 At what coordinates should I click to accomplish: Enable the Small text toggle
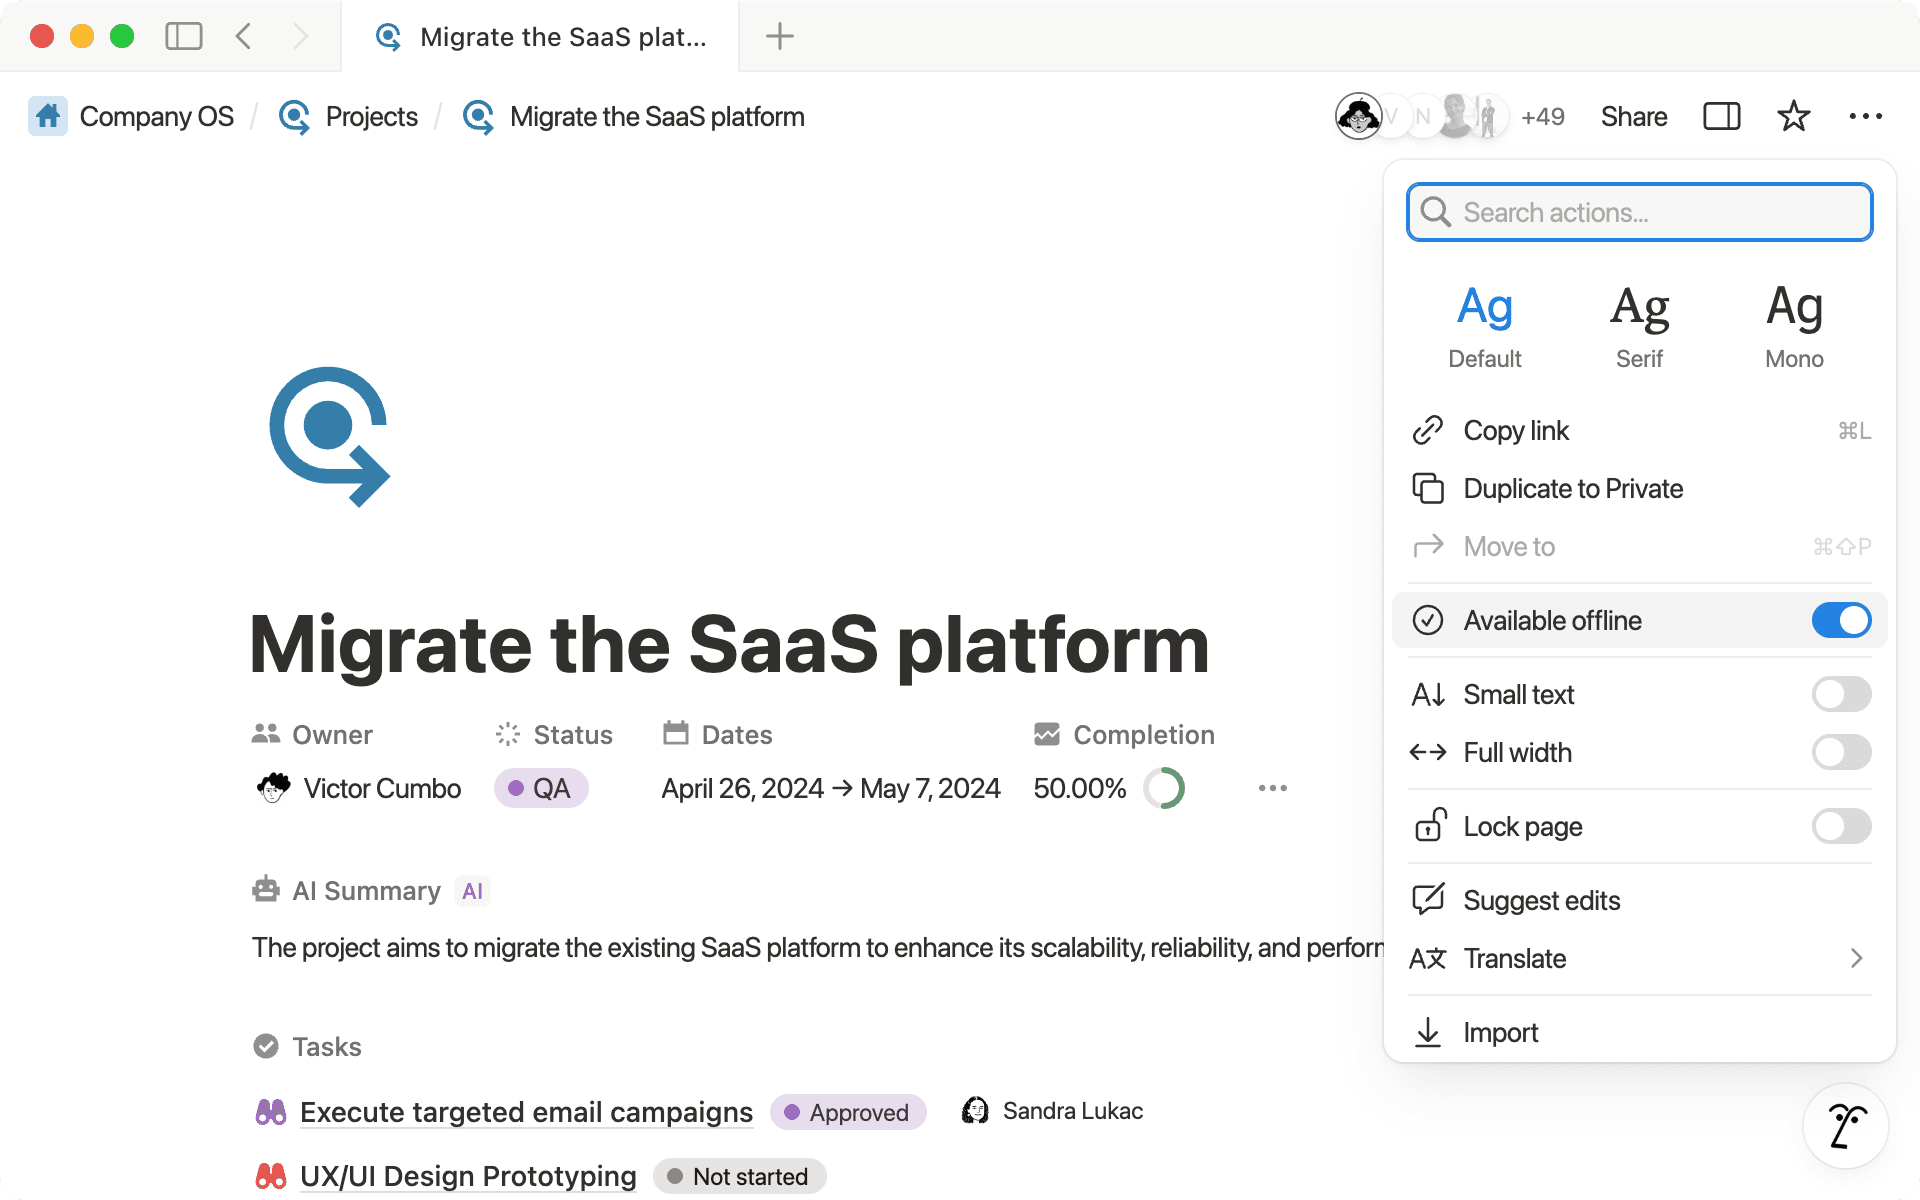pos(1840,694)
